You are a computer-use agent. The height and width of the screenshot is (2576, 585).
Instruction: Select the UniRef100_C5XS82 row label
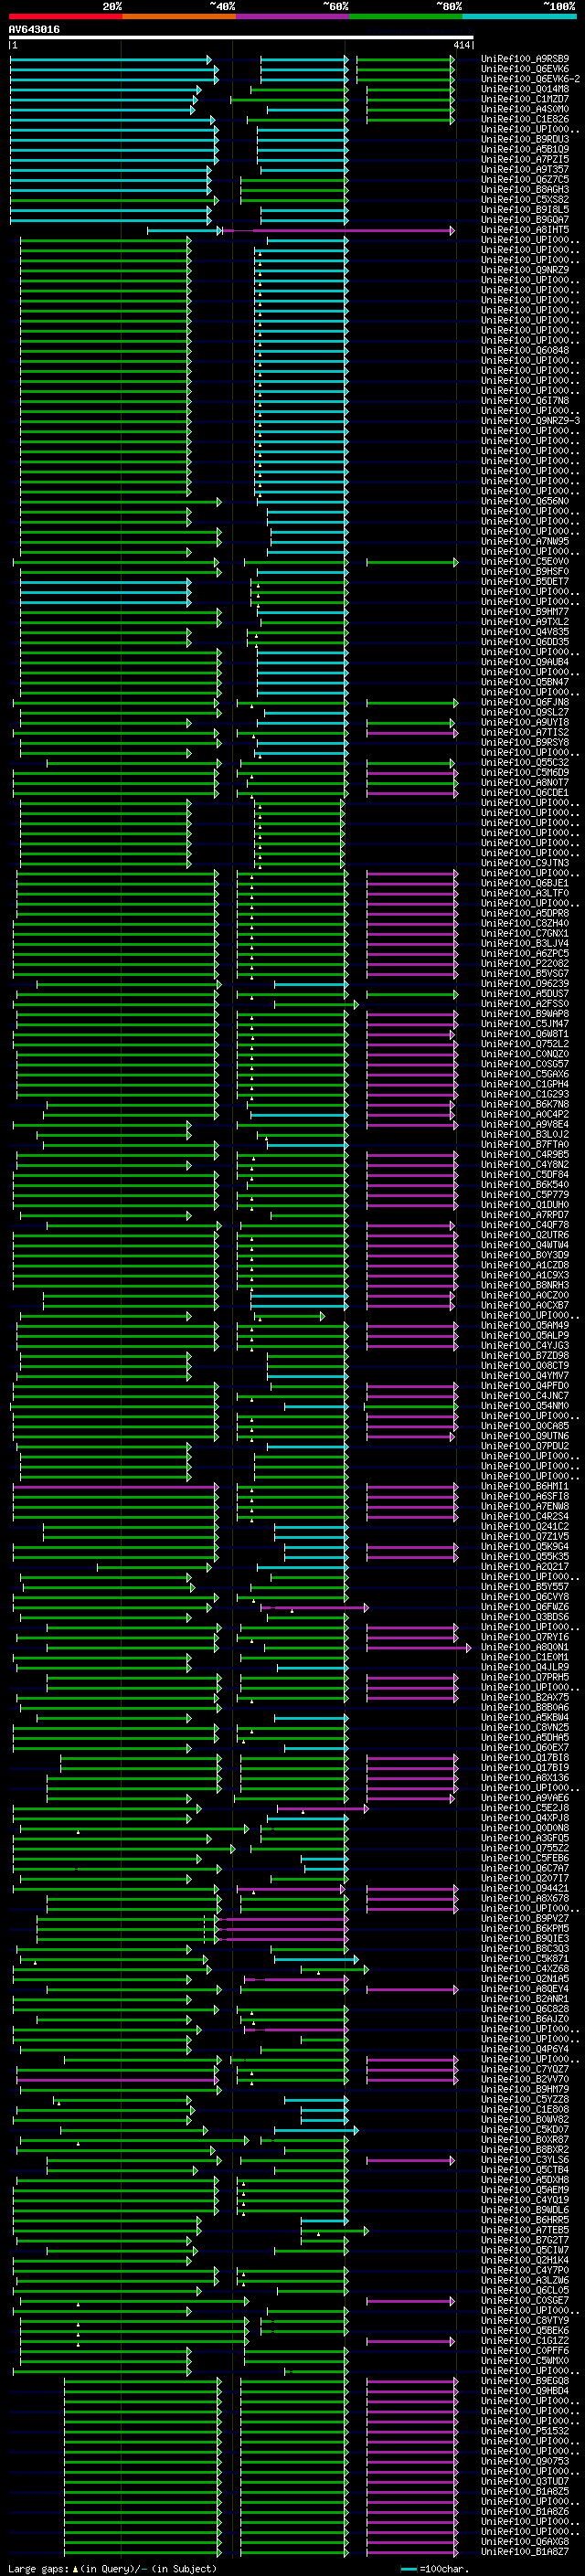tap(525, 199)
